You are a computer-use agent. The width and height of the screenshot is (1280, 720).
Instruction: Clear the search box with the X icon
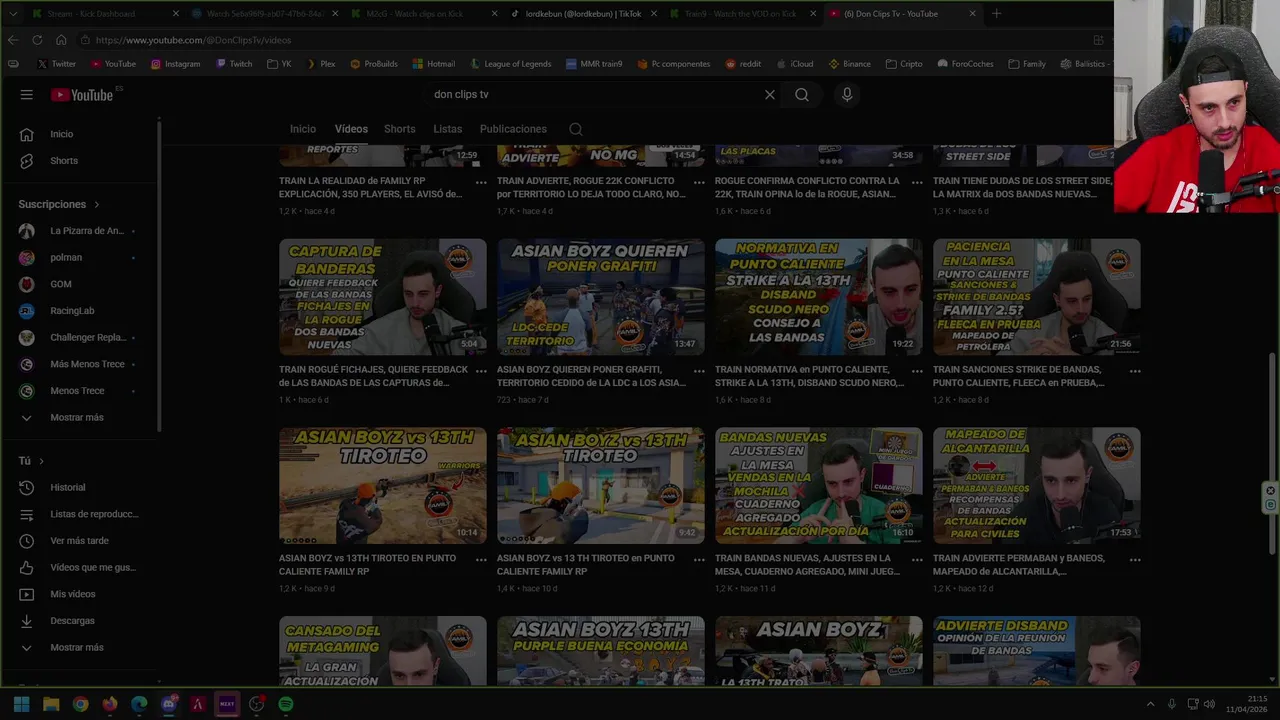coord(769,95)
